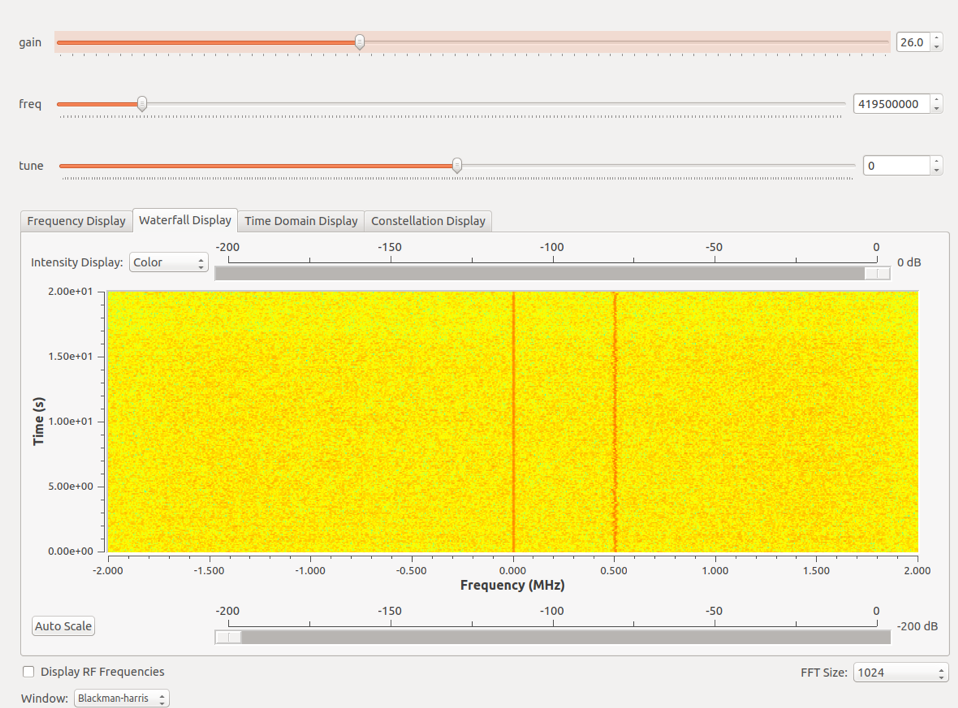The image size is (958, 708).
Task: Focus the freq value field showing 419500000
Action: point(891,104)
